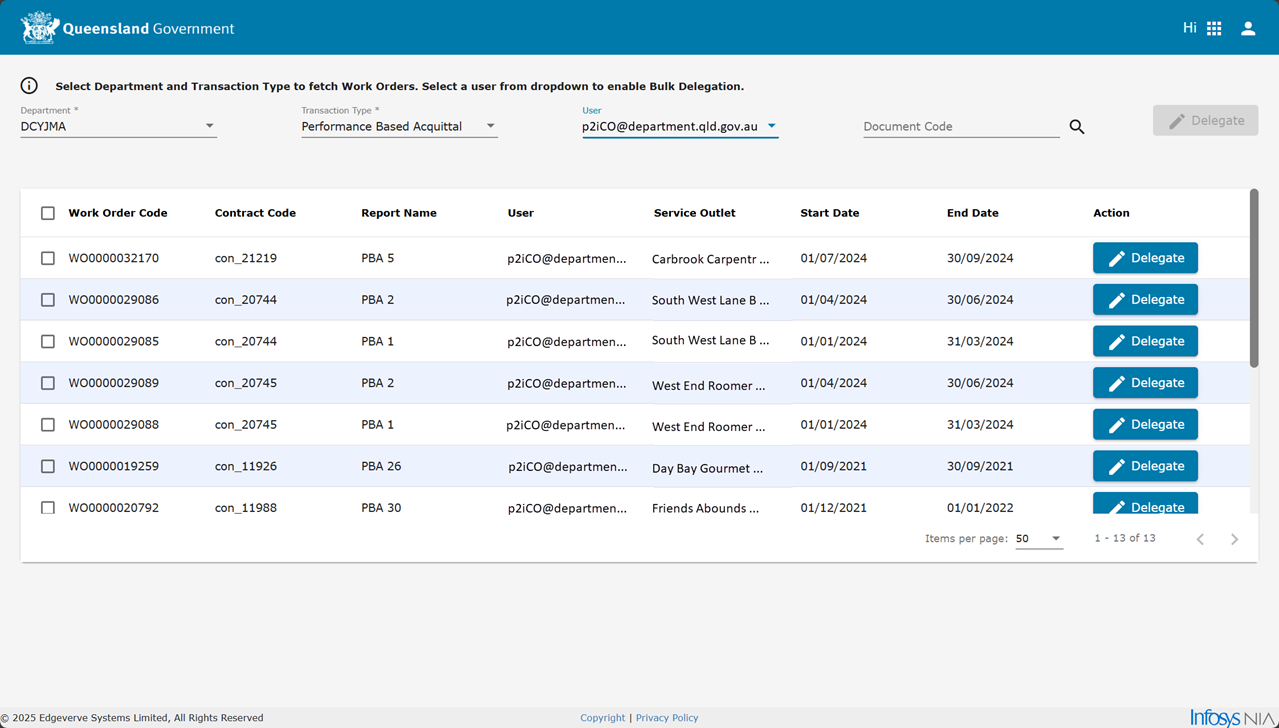This screenshot has width=1279, height=728.
Task: Change the Items per page dropdown
Action: pyautogui.click(x=1038, y=539)
